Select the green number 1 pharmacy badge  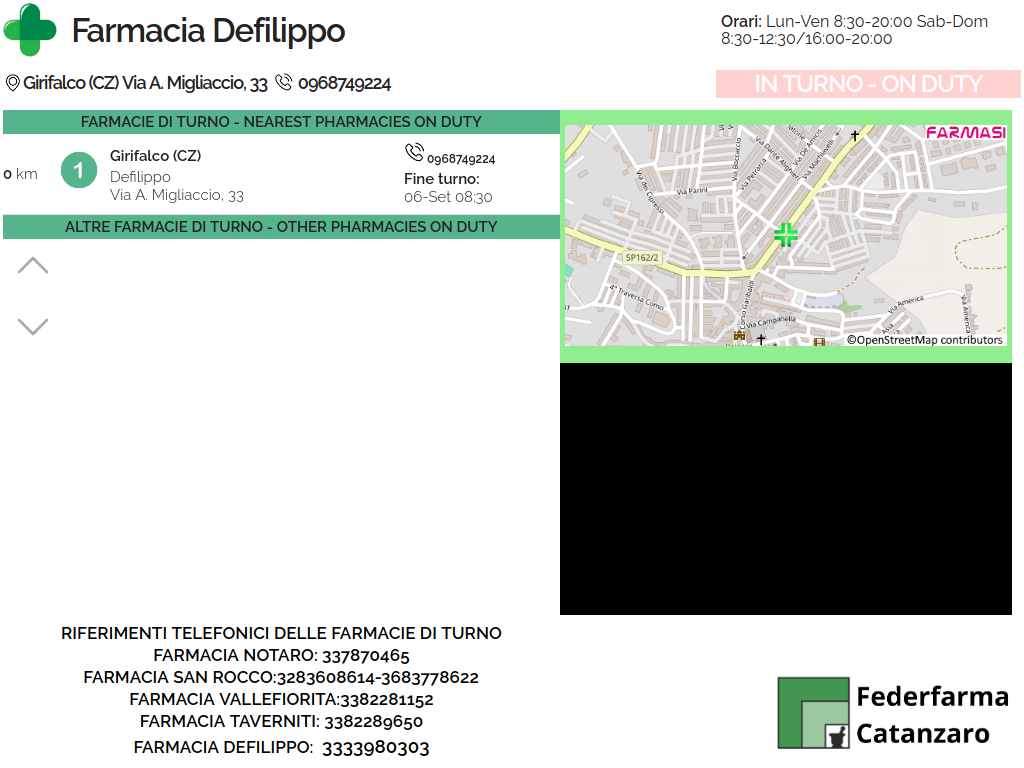tap(79, 170)
